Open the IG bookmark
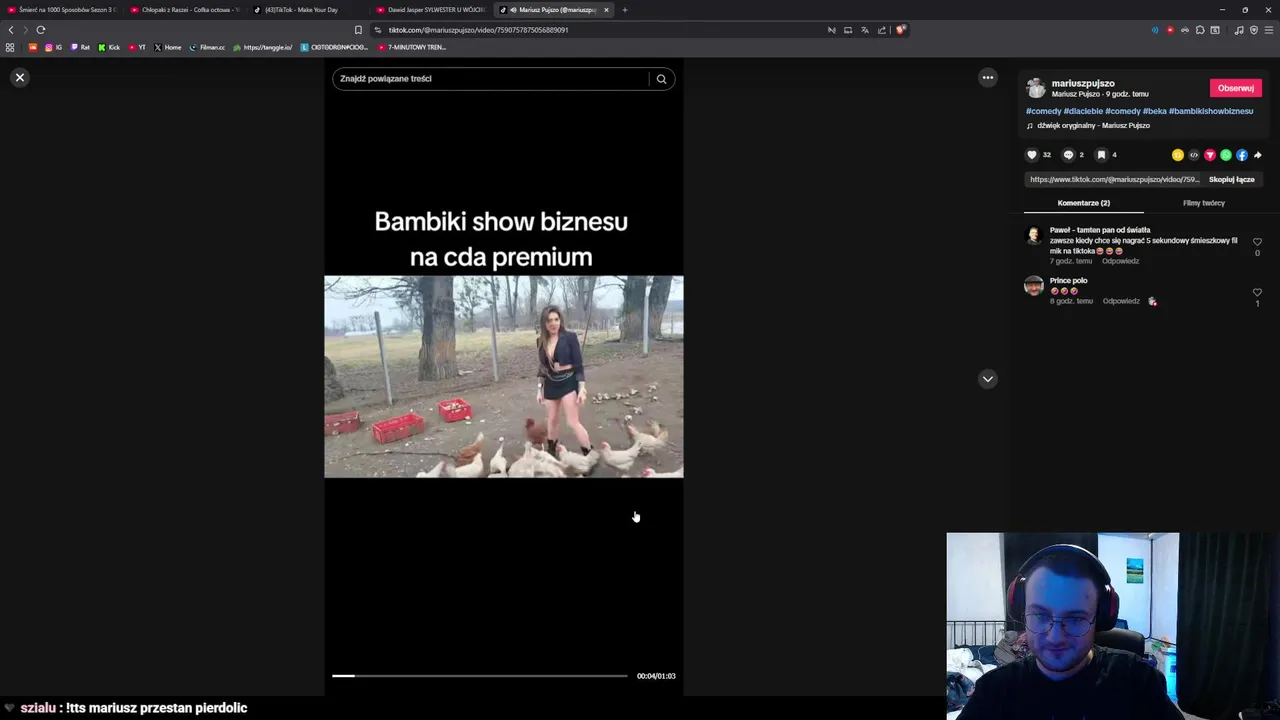 coord(53,47)
